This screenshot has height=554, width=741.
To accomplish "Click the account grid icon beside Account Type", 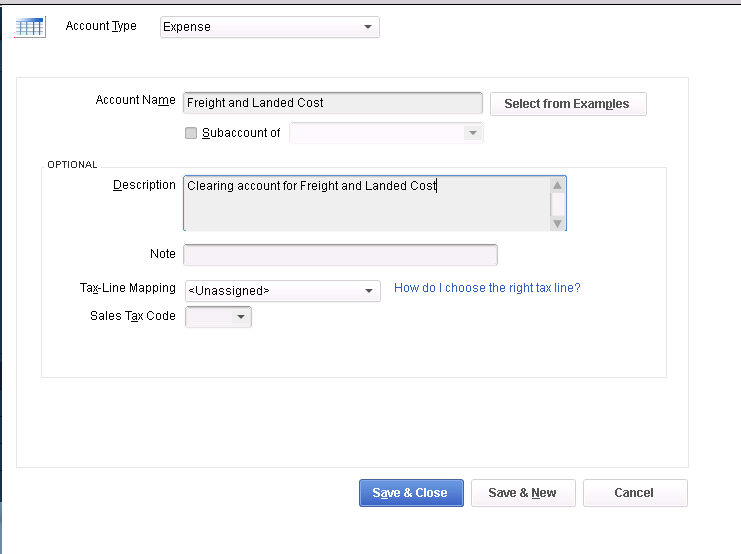I will coord(30,27).
